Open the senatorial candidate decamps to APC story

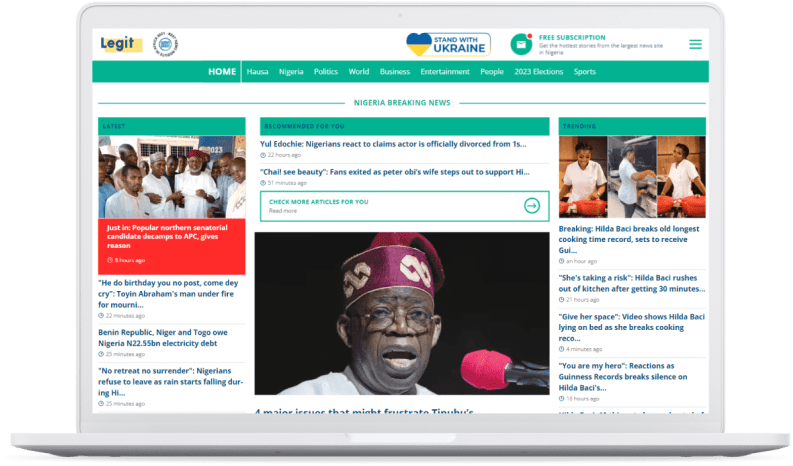(167, 236)
